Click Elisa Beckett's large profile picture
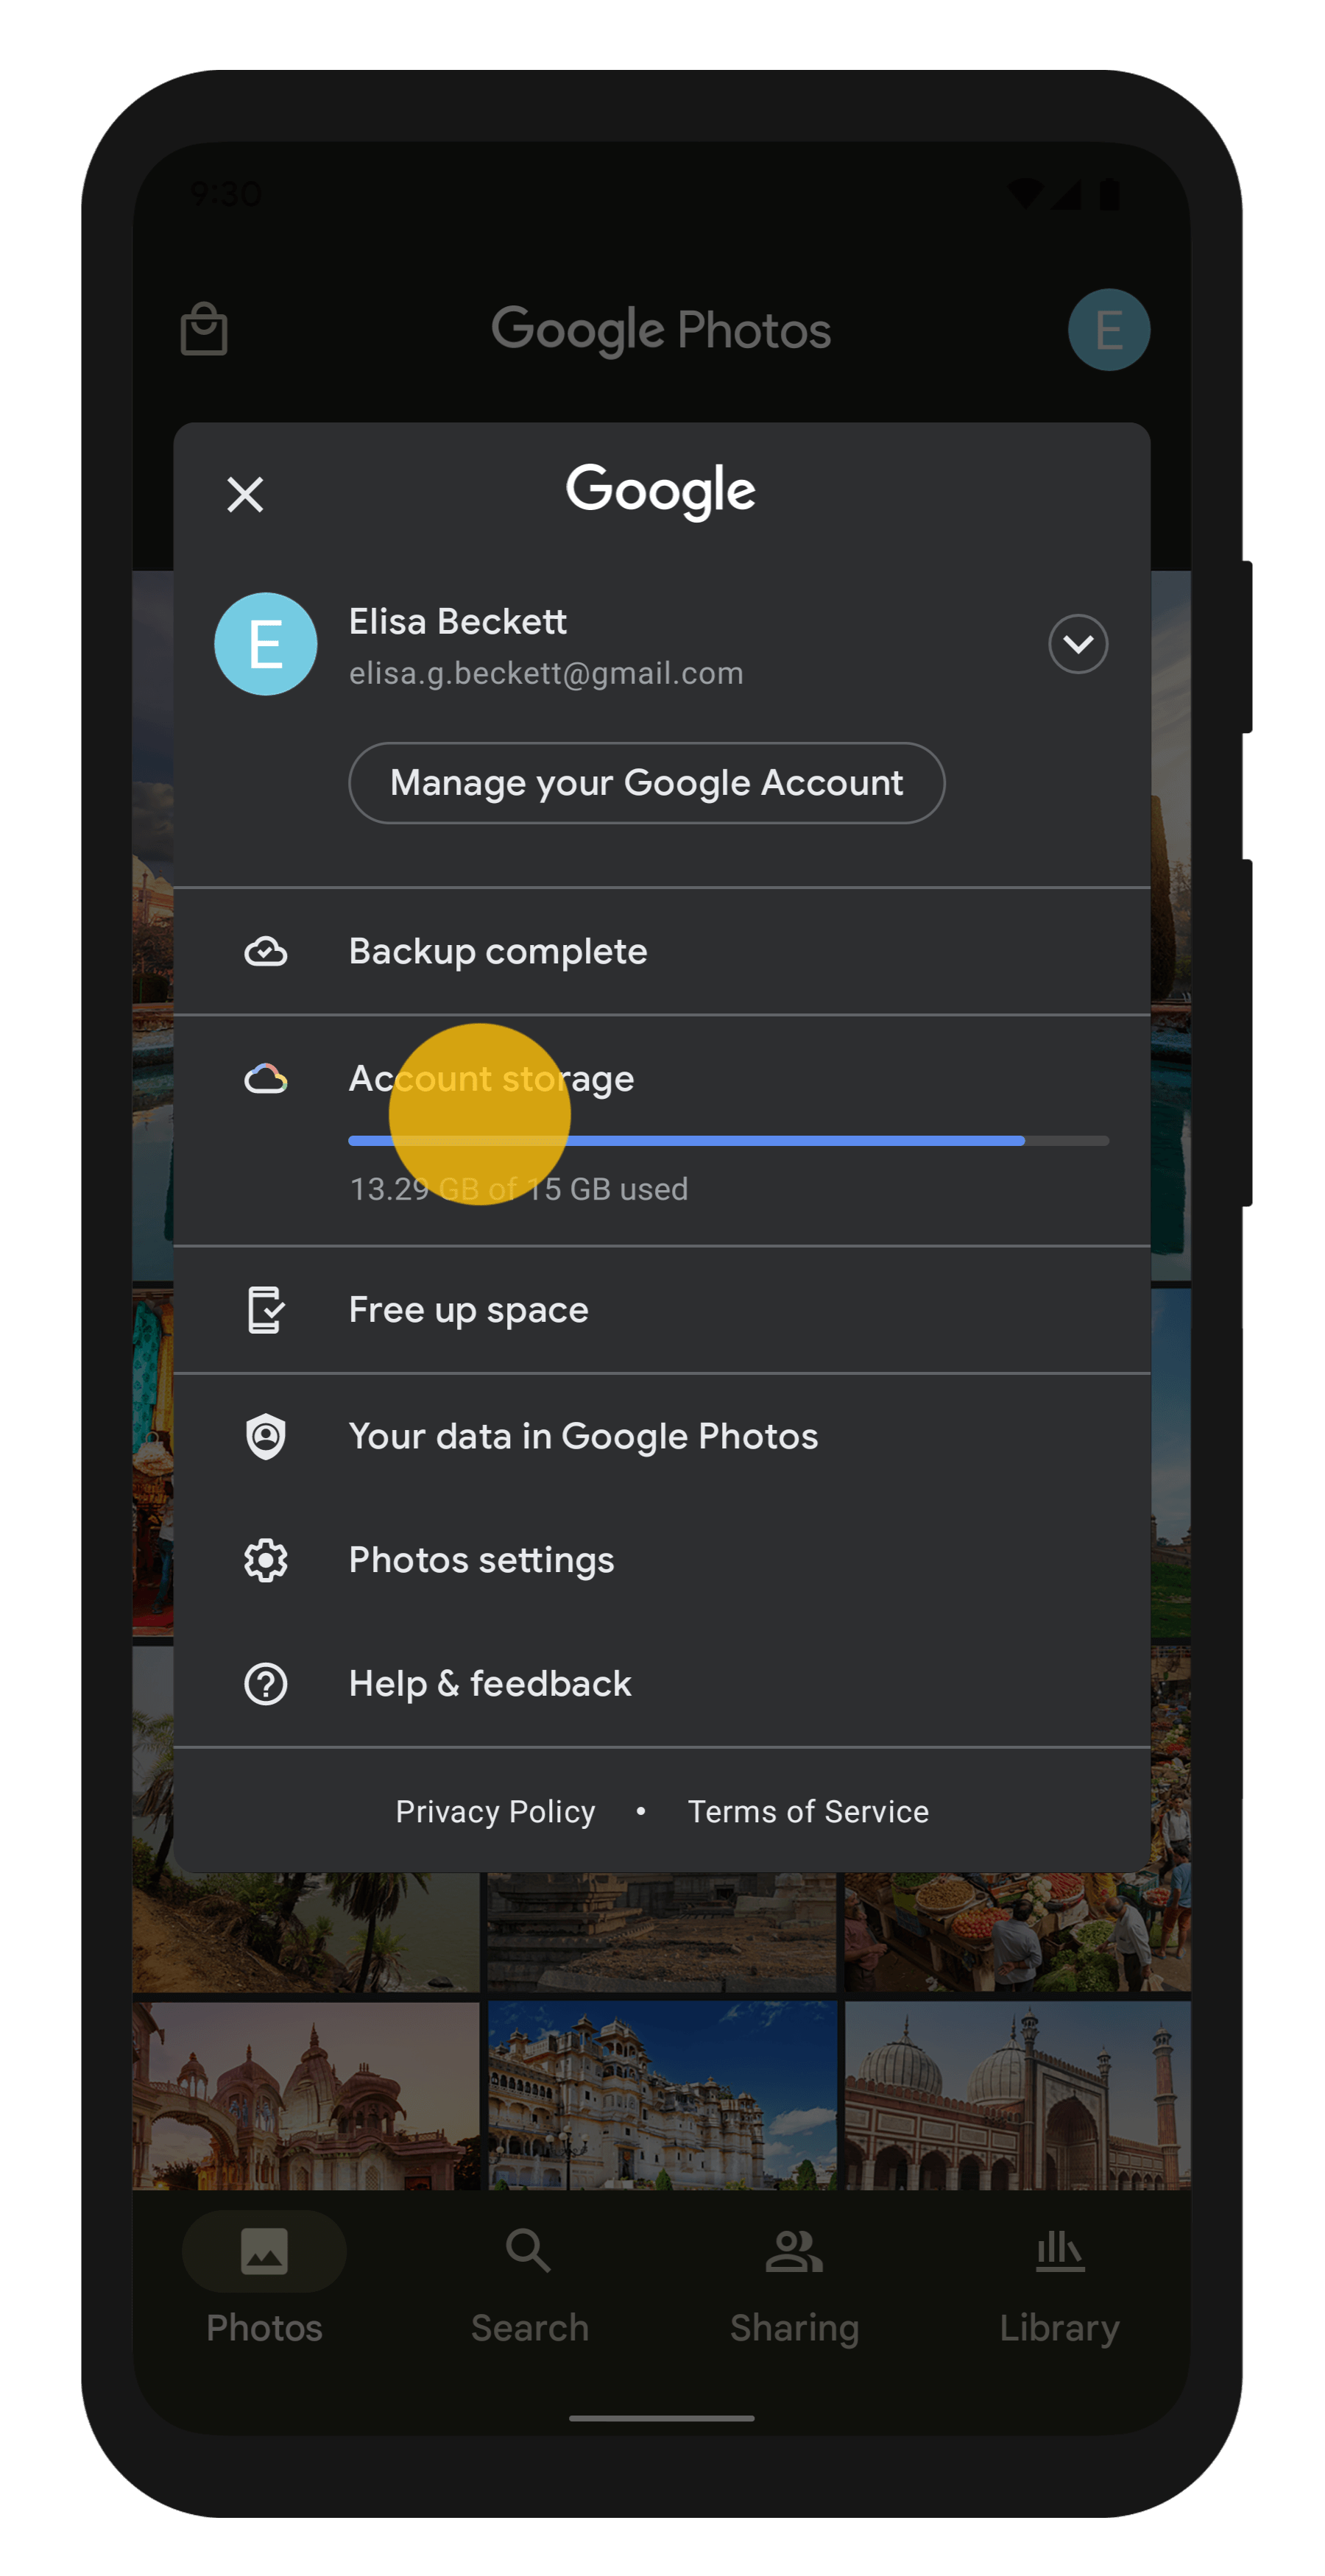 pyautogui.click(x=266, y=644)
